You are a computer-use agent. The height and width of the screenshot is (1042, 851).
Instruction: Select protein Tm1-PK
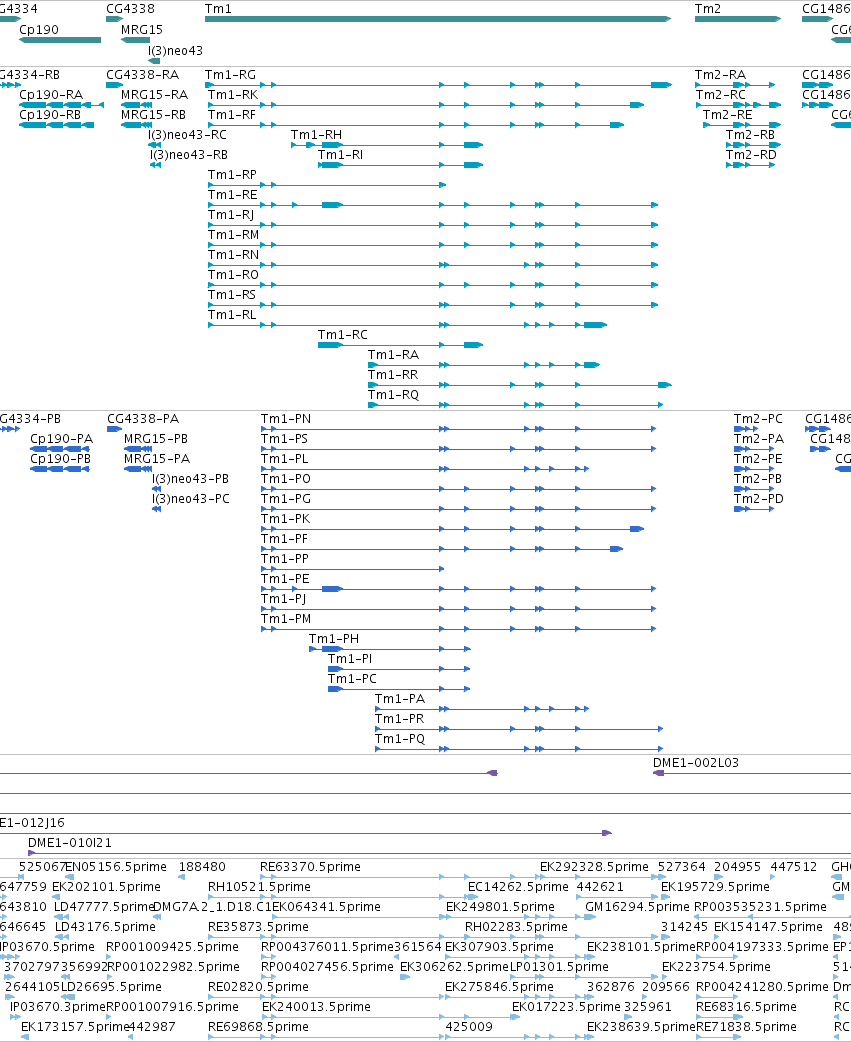tap(452, 529)
